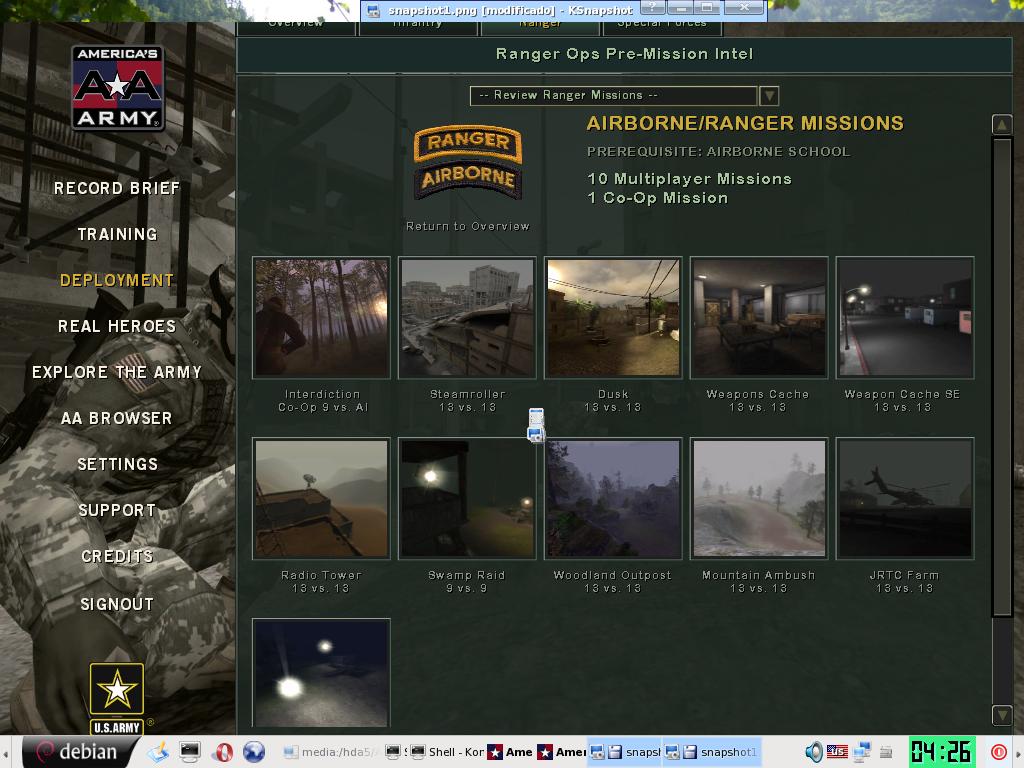Open the Support menu item
The width and height of the screenshot is (1024, 768).
coord(118,511)
